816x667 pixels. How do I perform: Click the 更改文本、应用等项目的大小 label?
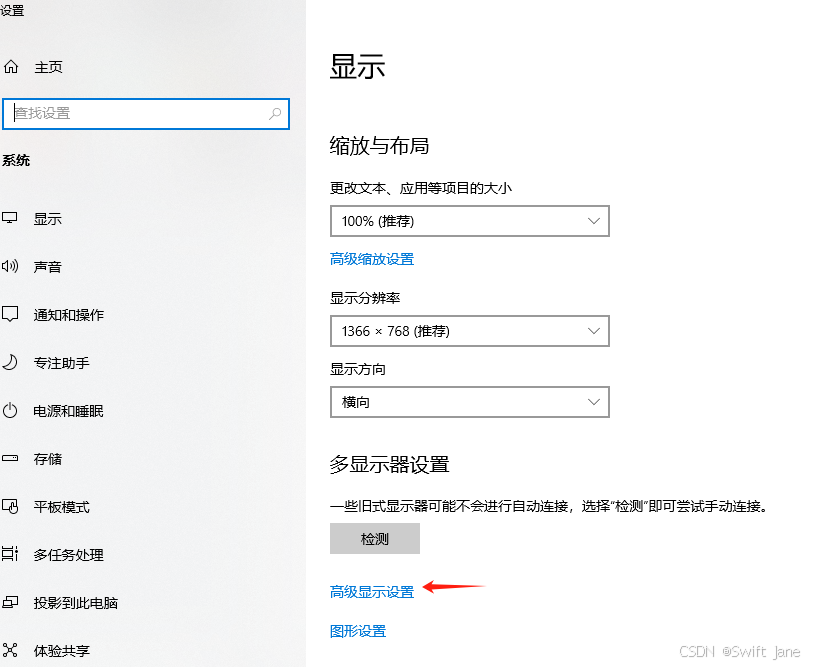click(x=421, y=188)
